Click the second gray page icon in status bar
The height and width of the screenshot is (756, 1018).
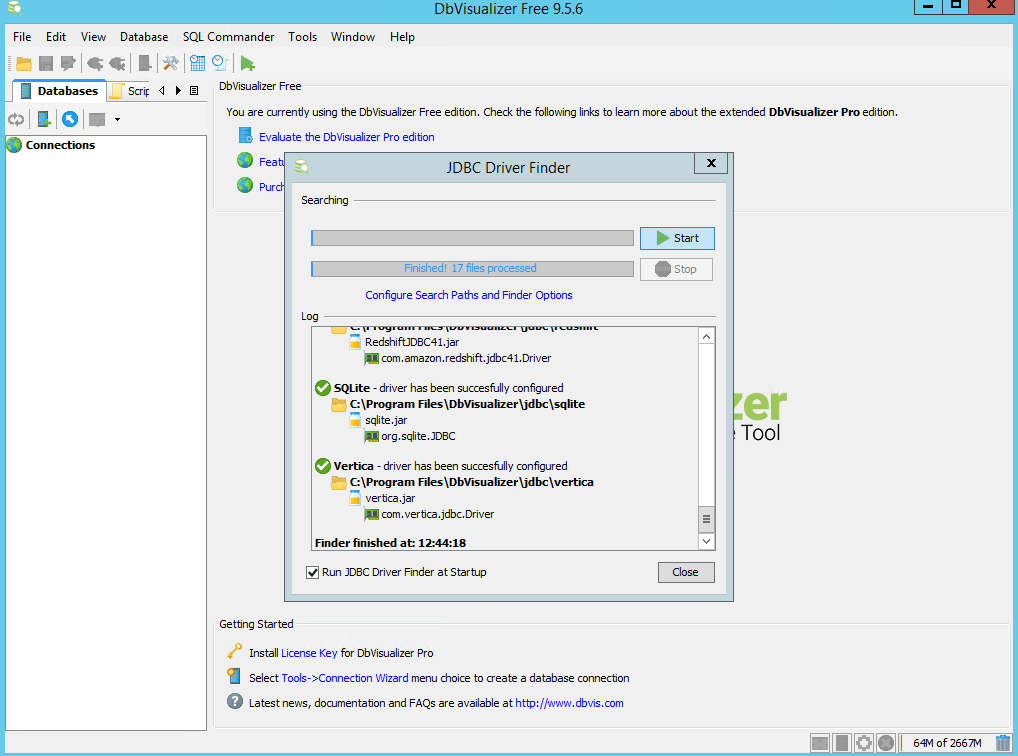[842, 742]
